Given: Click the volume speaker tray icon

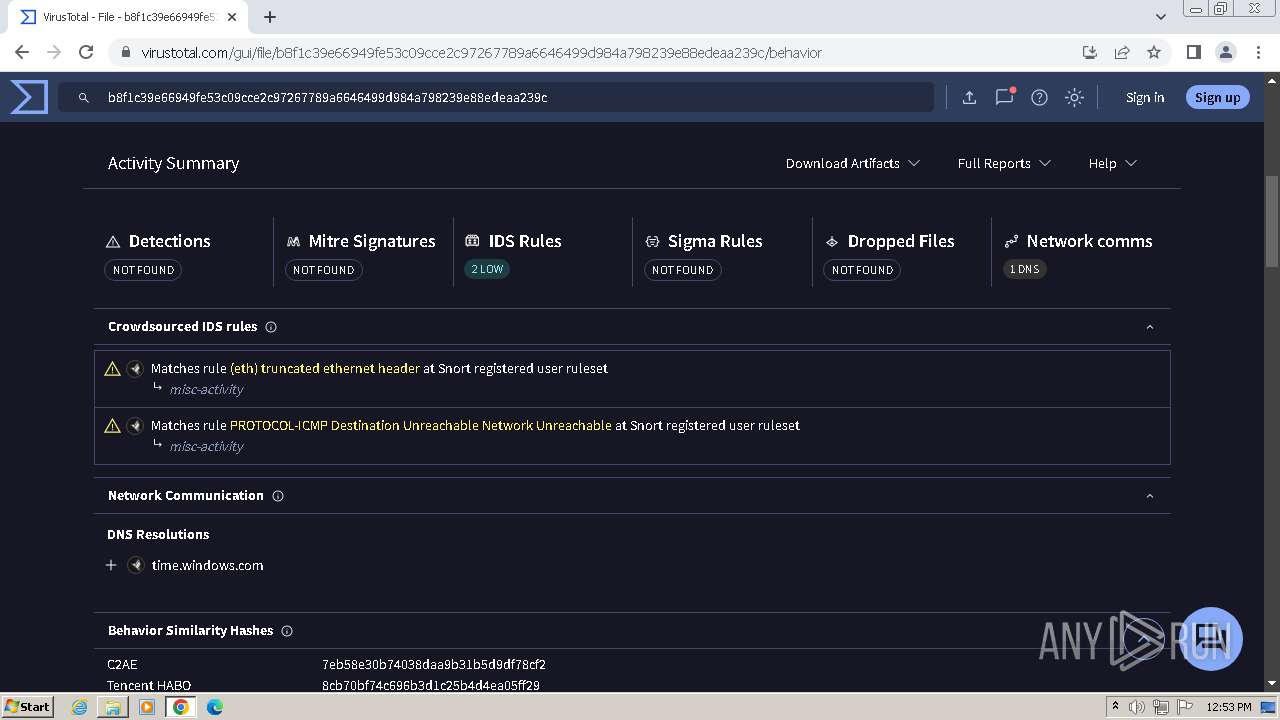Looking at the screenshot, I should [x=1137, y=707].
